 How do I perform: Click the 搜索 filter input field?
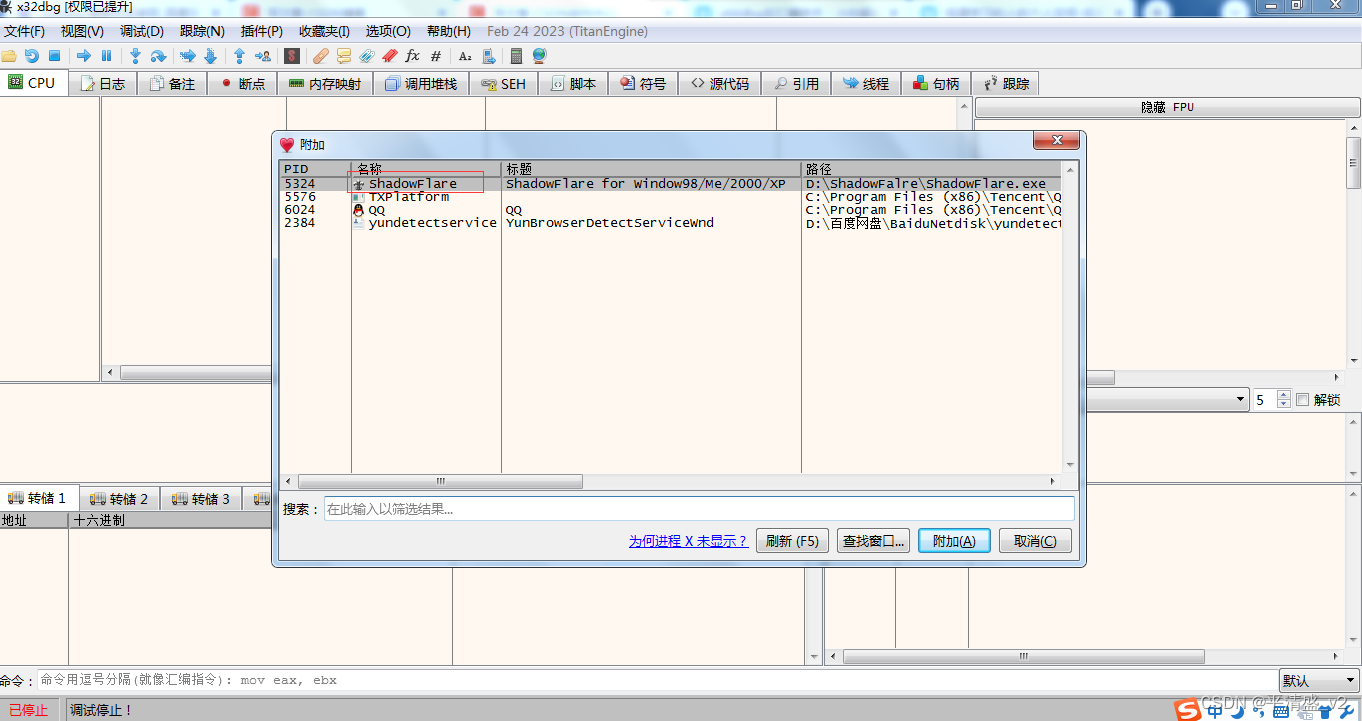tap(699, 509)
